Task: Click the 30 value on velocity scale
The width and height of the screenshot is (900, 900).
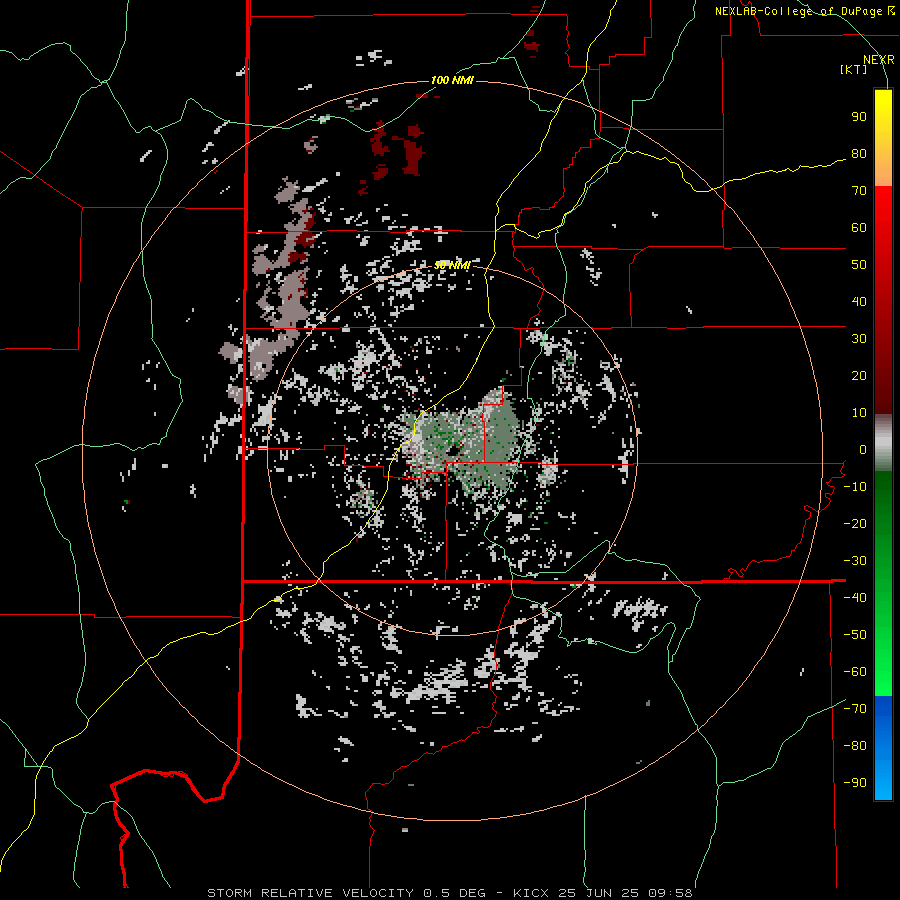Action: pyautogui.click(x=859, y=339)
